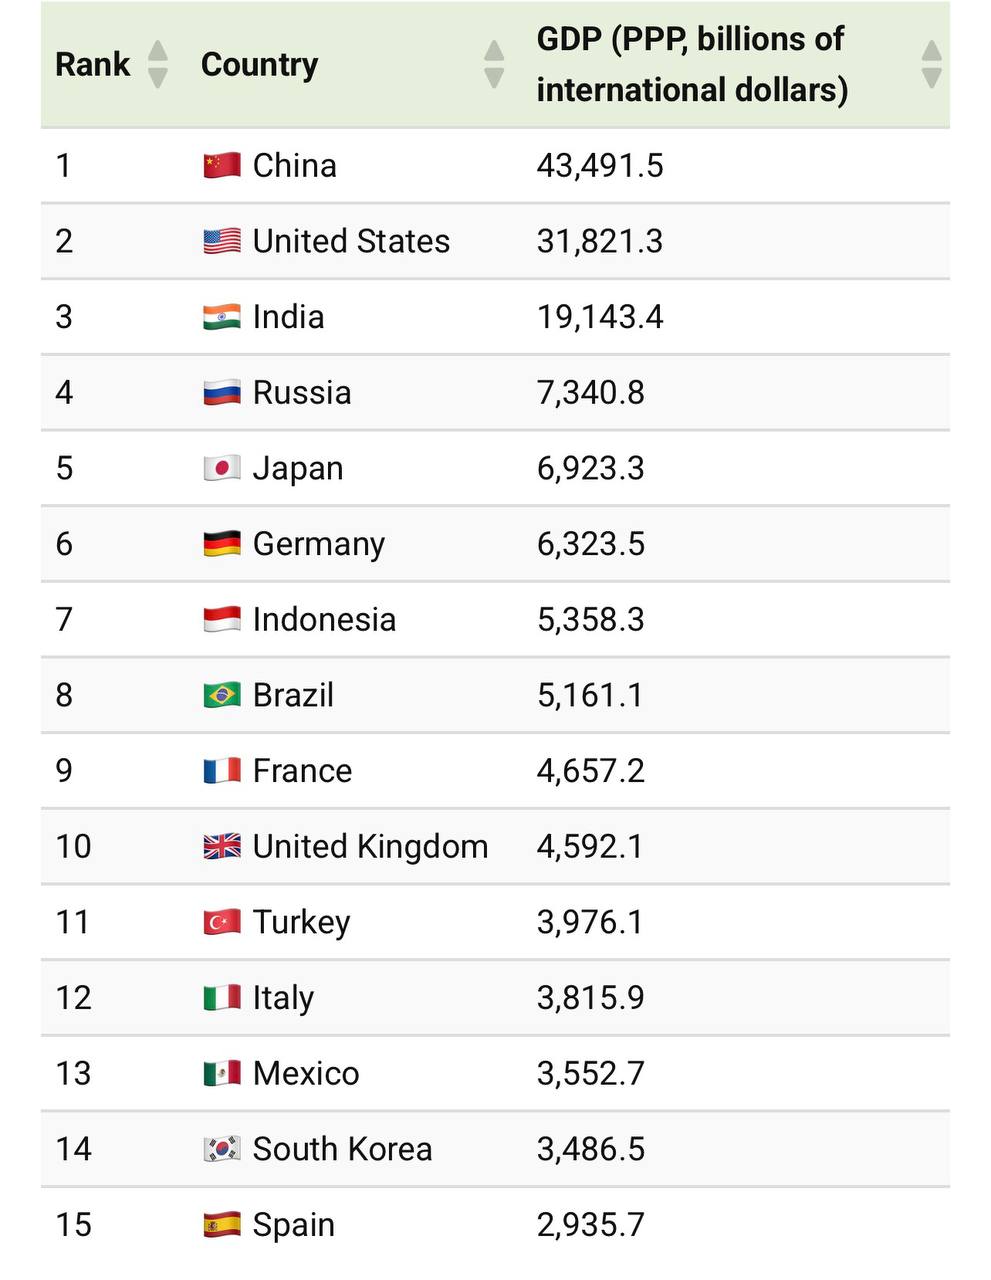Click the South Korea flag icon
The height and width of the screenshot is (1280, 991).
pyautogui.click(x=222, y=1149)
